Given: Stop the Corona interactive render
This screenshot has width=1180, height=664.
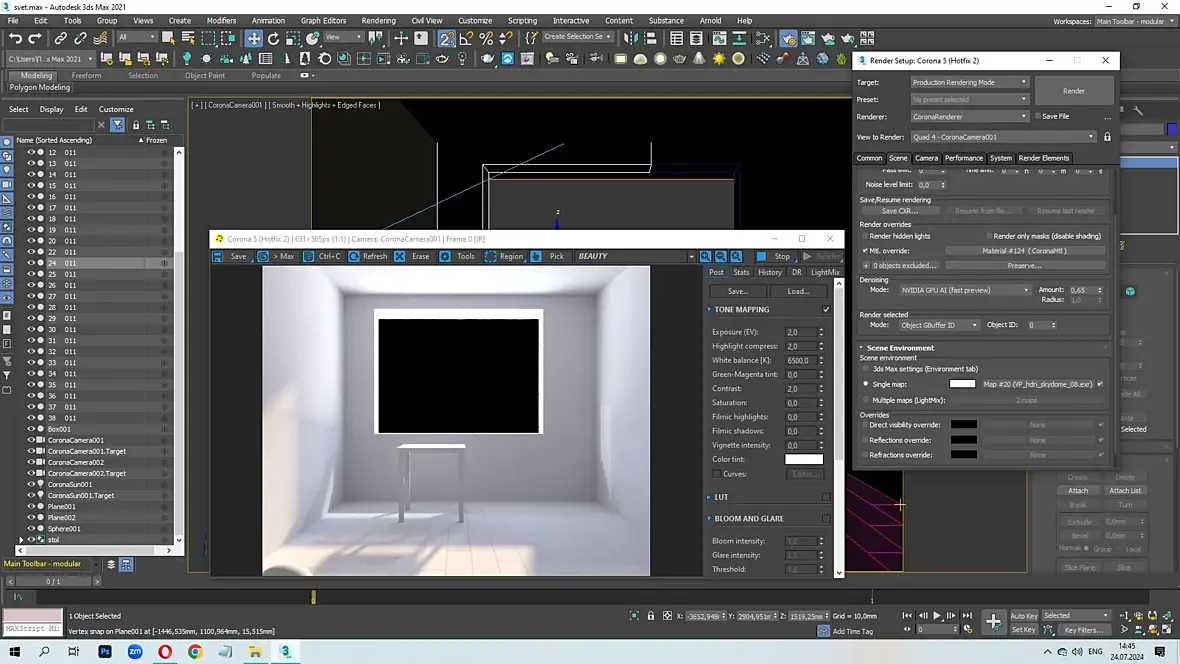Looking at the screenshot, I should coord(773,256).
